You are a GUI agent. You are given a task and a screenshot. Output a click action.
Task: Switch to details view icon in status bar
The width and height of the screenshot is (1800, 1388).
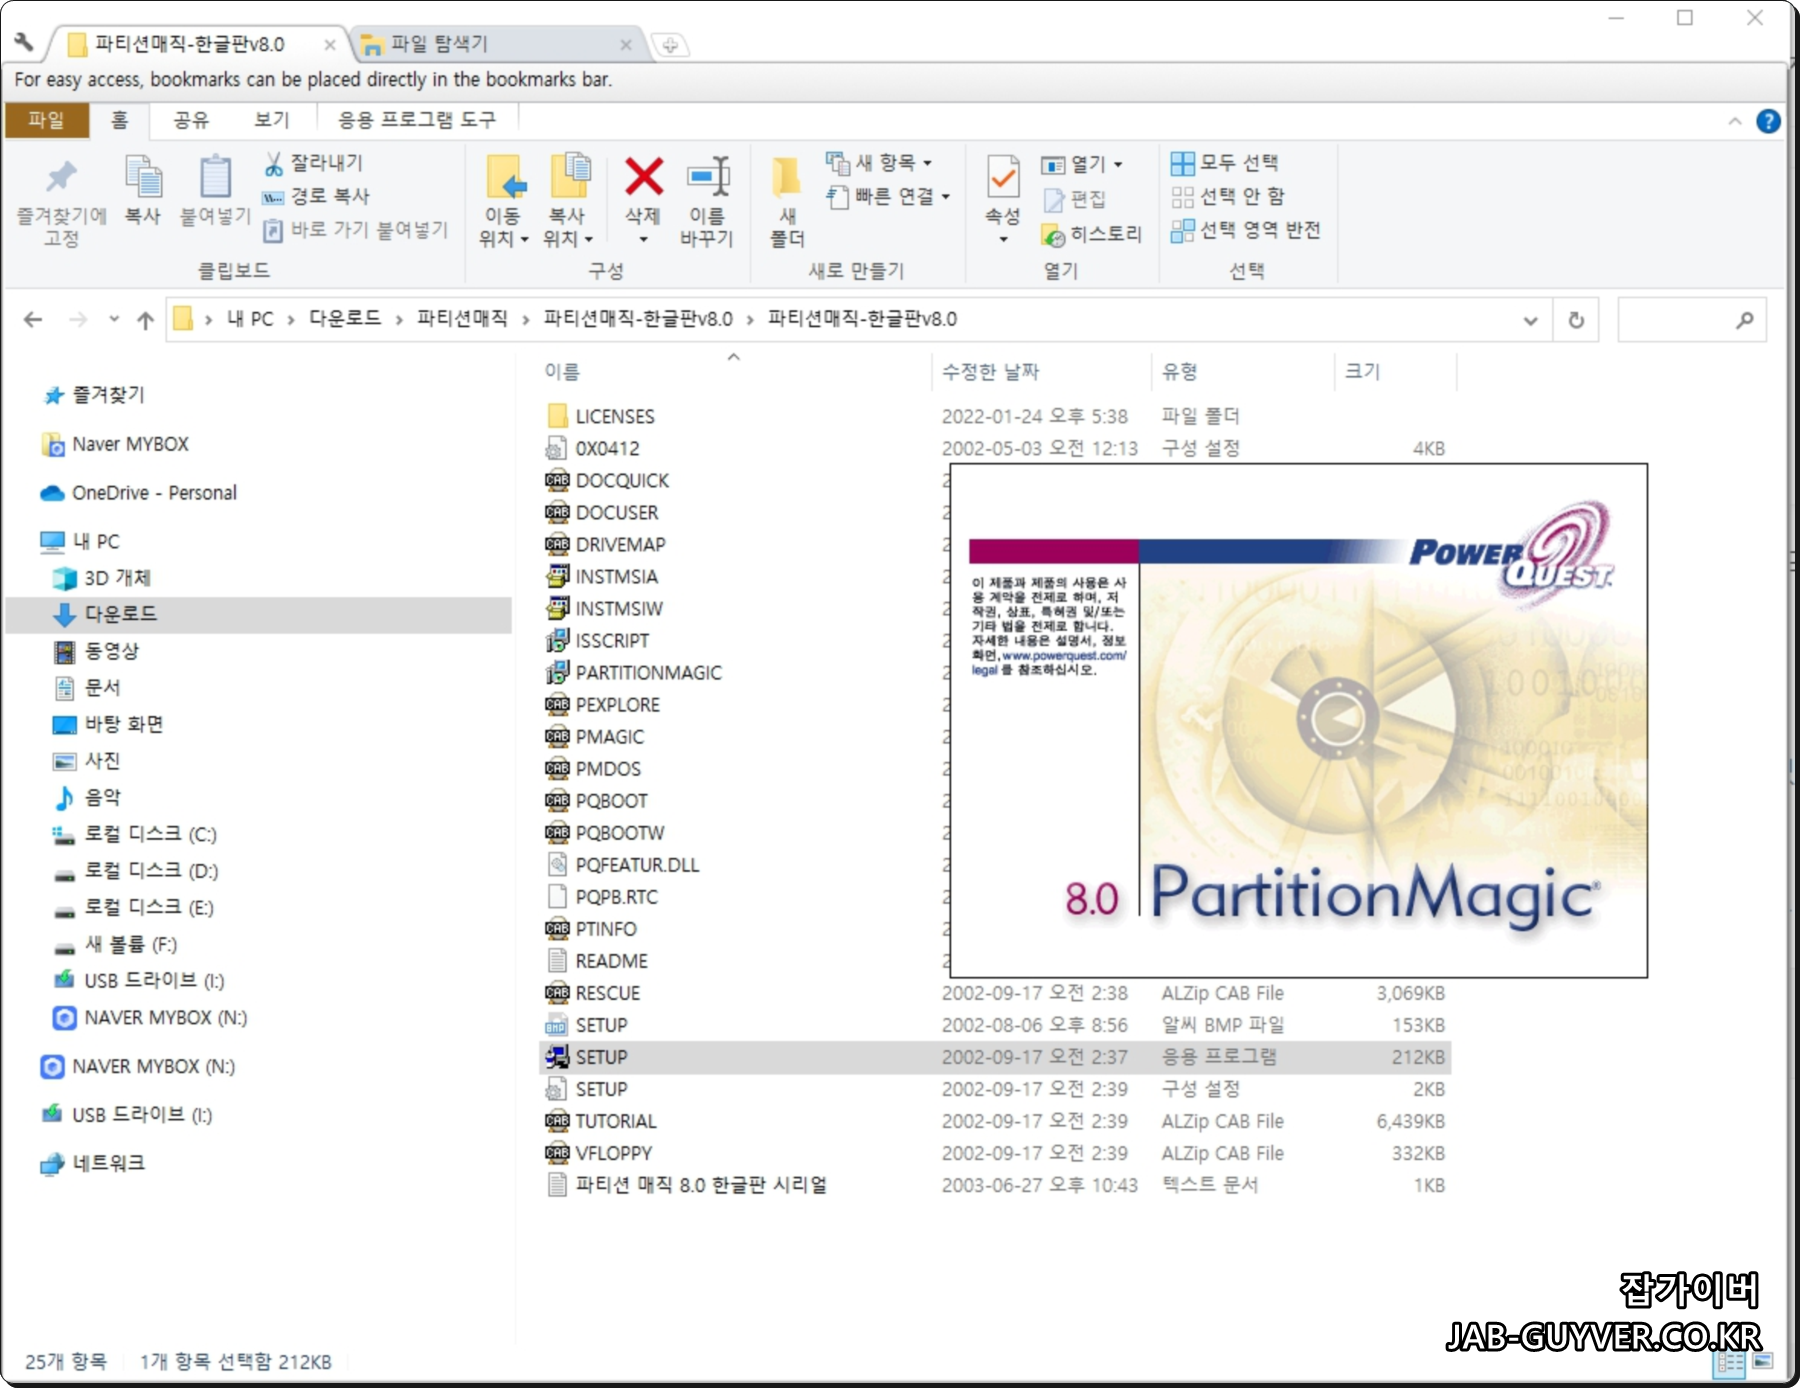click(1730, 1362)
